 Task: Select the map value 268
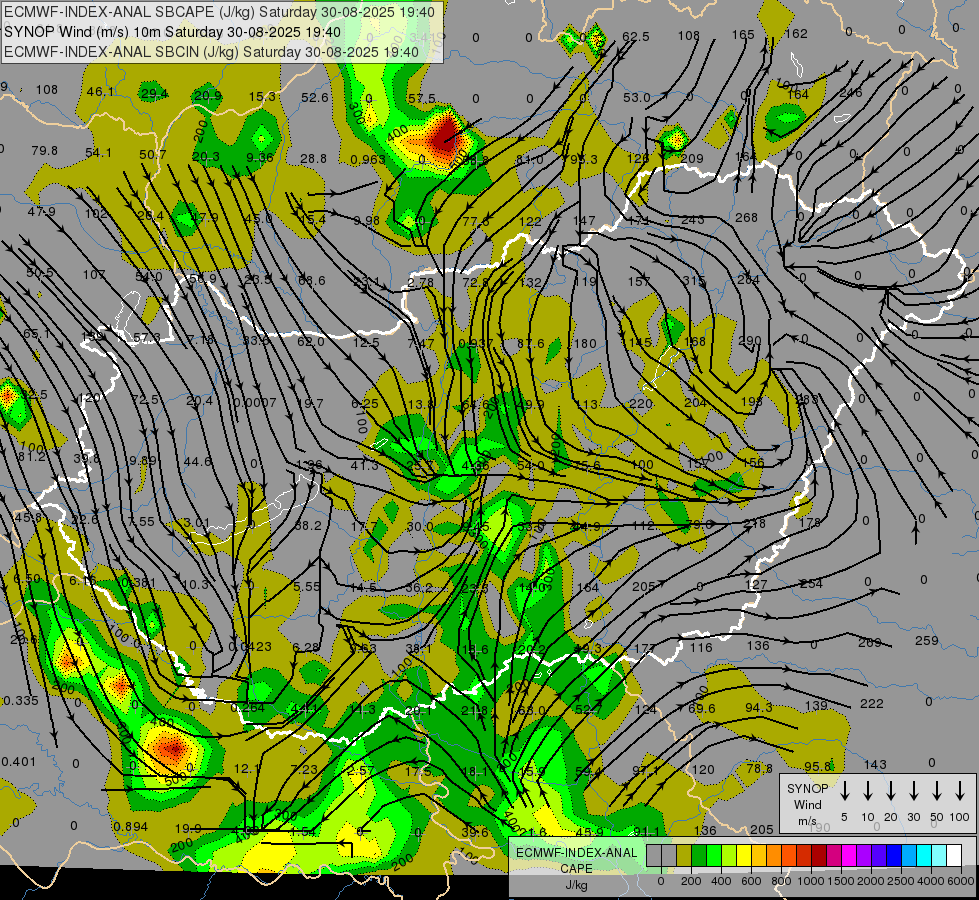coord(746,217)
